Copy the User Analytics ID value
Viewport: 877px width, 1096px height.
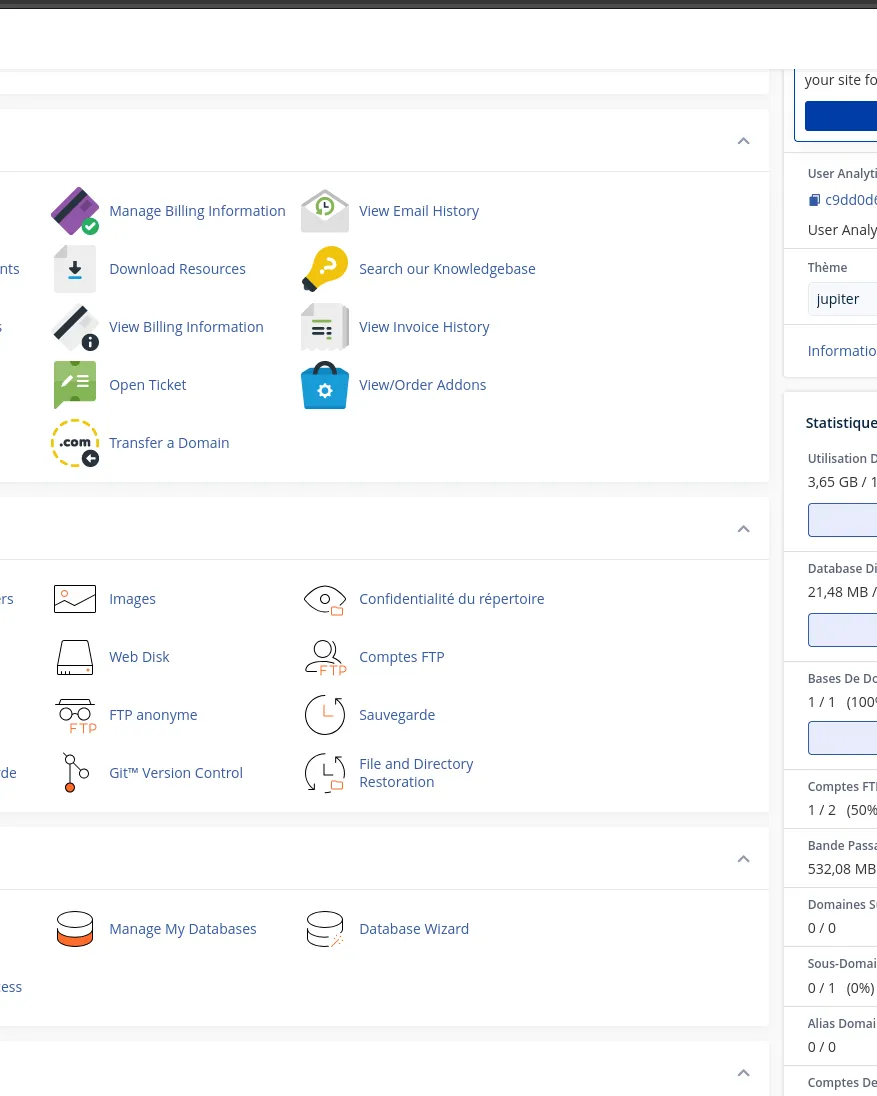point(814,200)
